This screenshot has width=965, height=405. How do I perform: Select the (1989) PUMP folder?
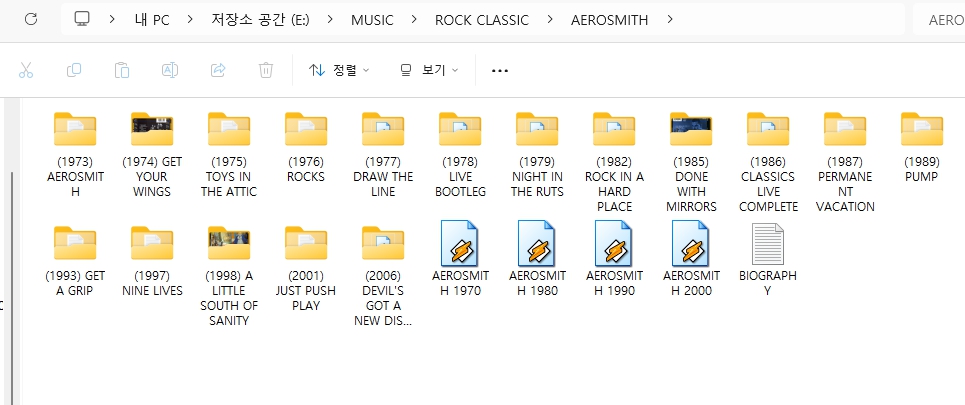pos(922,146)
